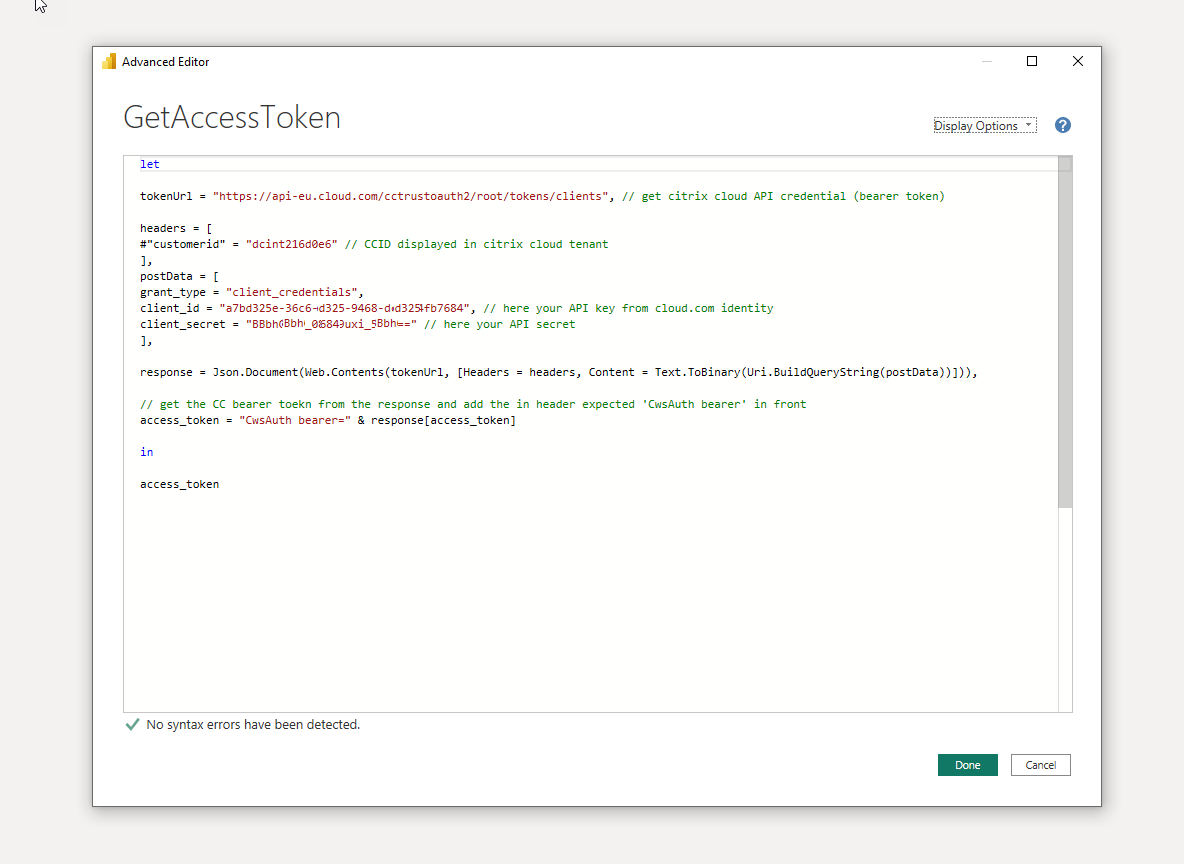Click the Advanced Editor title text
The height and width of the screenshot is (864, 1184).
[165, 62]
